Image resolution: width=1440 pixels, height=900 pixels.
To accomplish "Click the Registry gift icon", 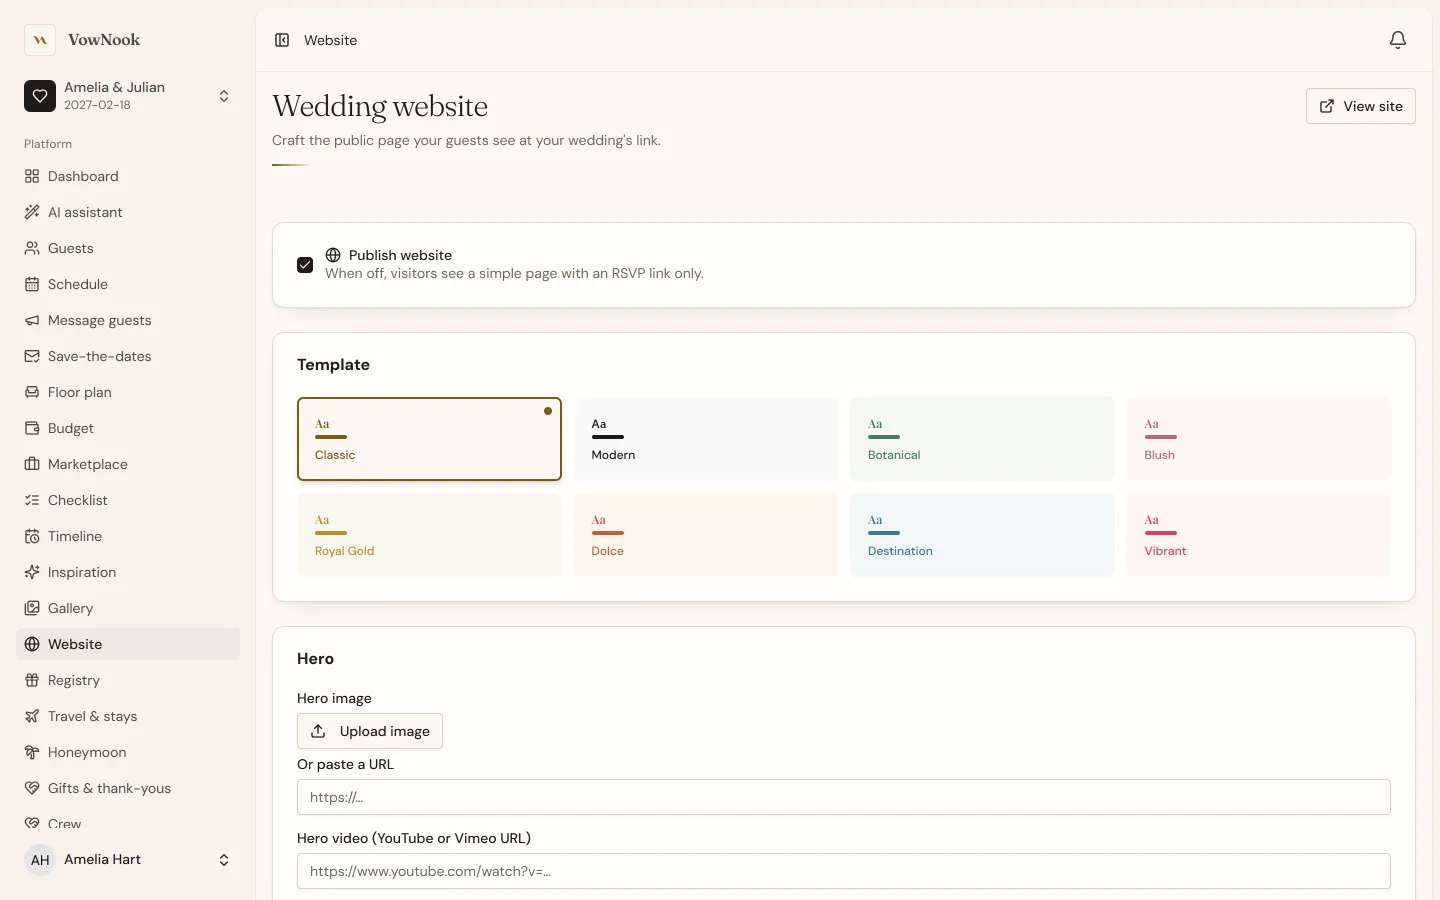I will pyautogui.click(x=32, y=680).
